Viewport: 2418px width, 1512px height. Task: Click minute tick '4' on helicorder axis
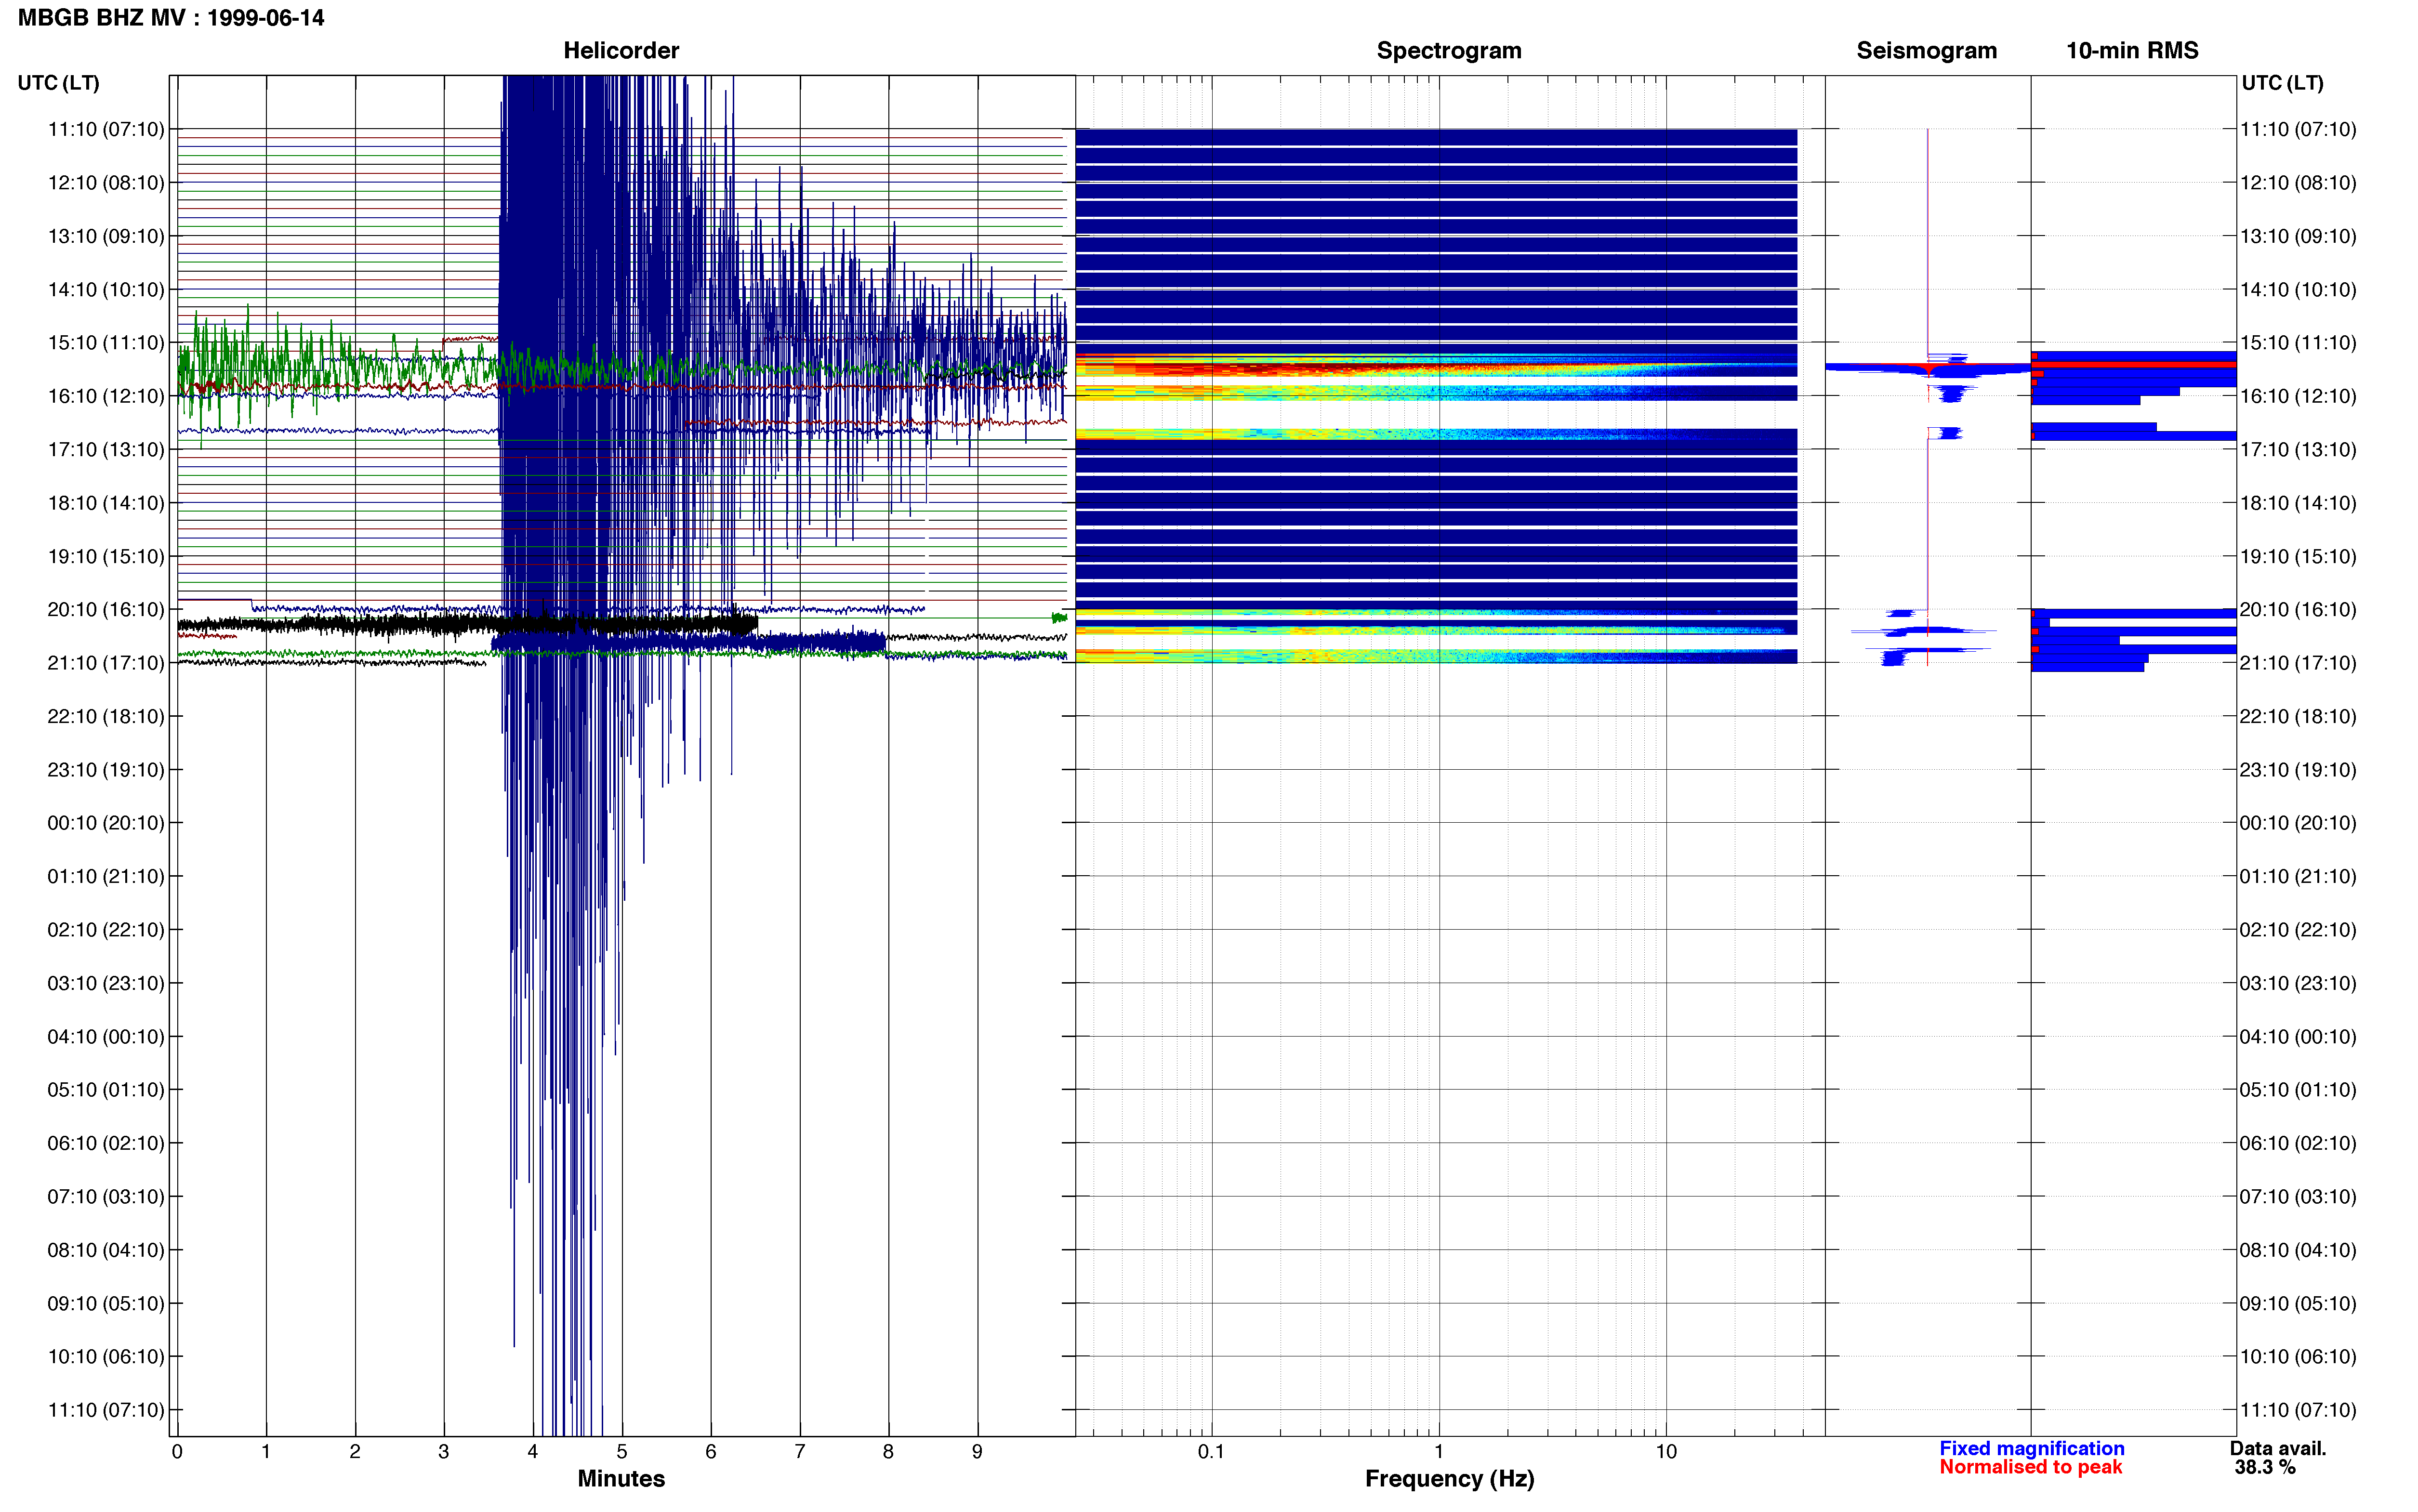click(x=533, y=1452)
